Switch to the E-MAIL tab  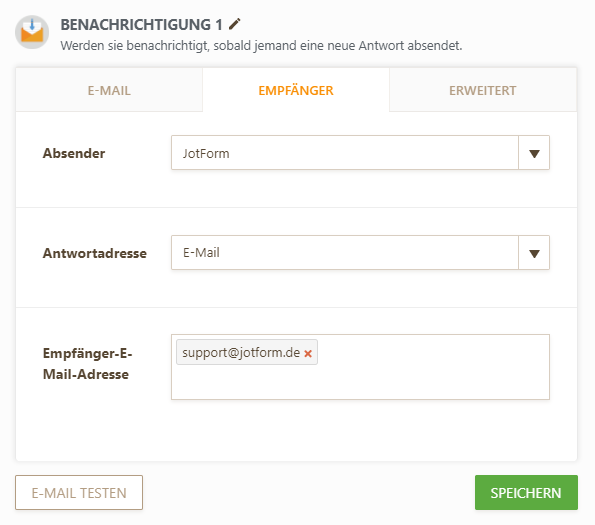click(x=109, y=90)
